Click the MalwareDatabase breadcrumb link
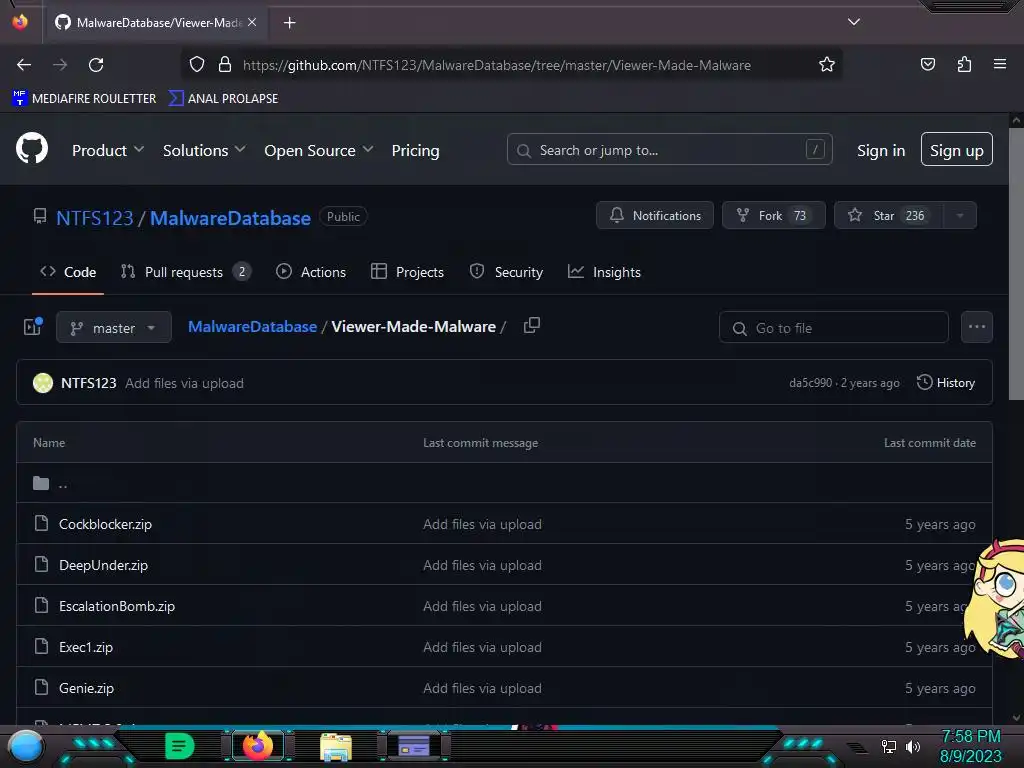The width and height of the screenshot is (1024, 768). click(x=252, y=327)
